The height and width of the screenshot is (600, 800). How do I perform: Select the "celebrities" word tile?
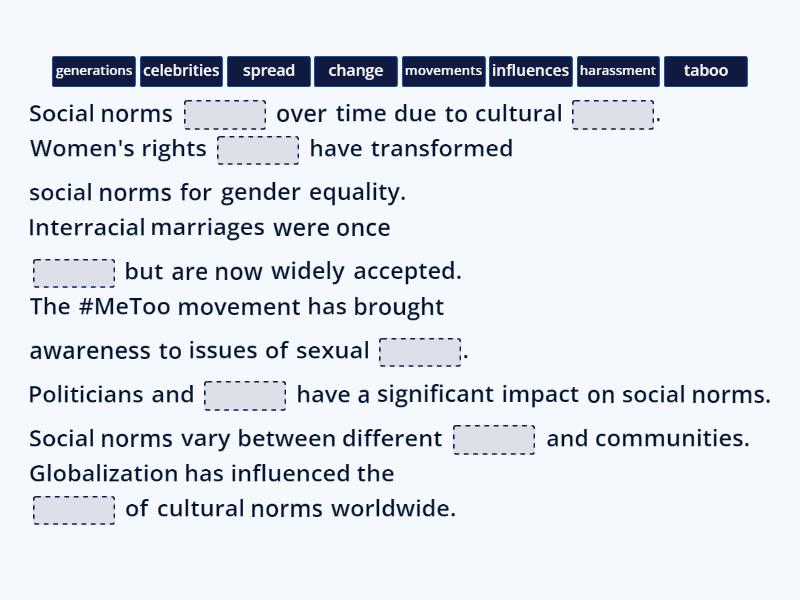pyautogui.click(x=181, y=71)
